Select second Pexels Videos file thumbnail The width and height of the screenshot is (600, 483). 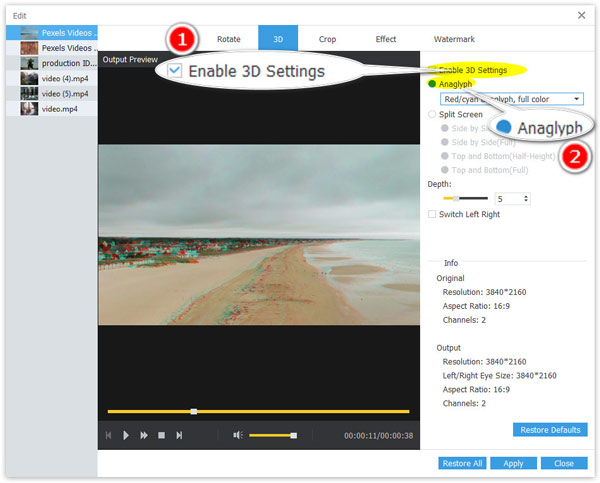[29, 48]
